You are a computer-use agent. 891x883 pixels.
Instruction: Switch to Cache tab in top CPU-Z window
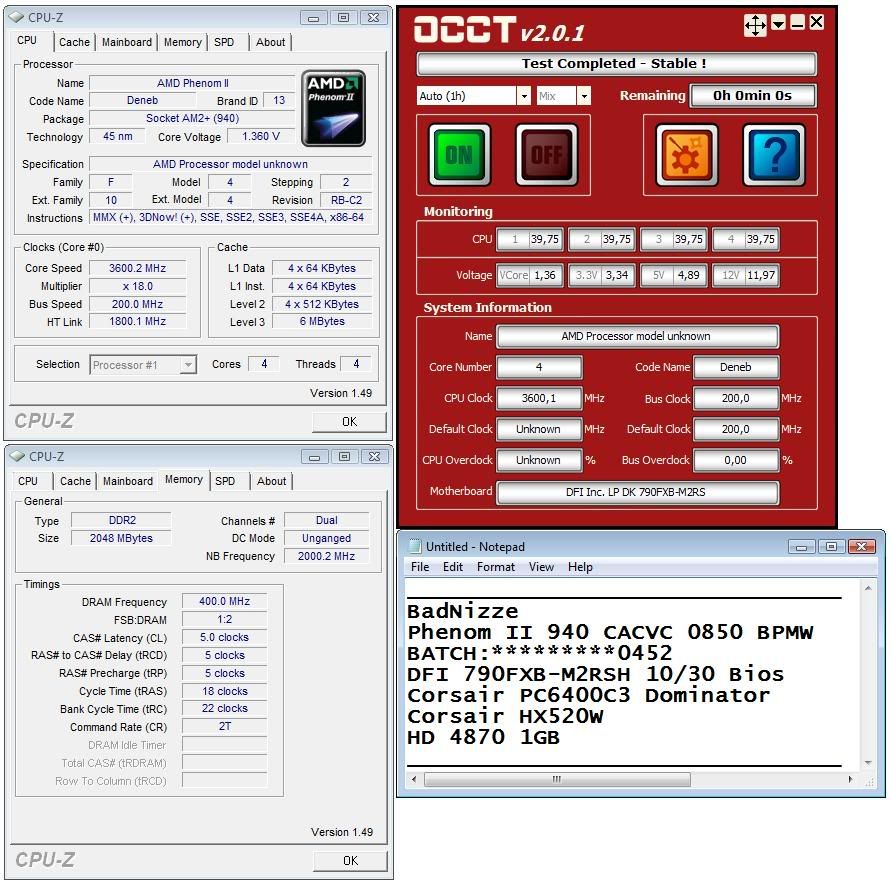[x=74, y=42]
